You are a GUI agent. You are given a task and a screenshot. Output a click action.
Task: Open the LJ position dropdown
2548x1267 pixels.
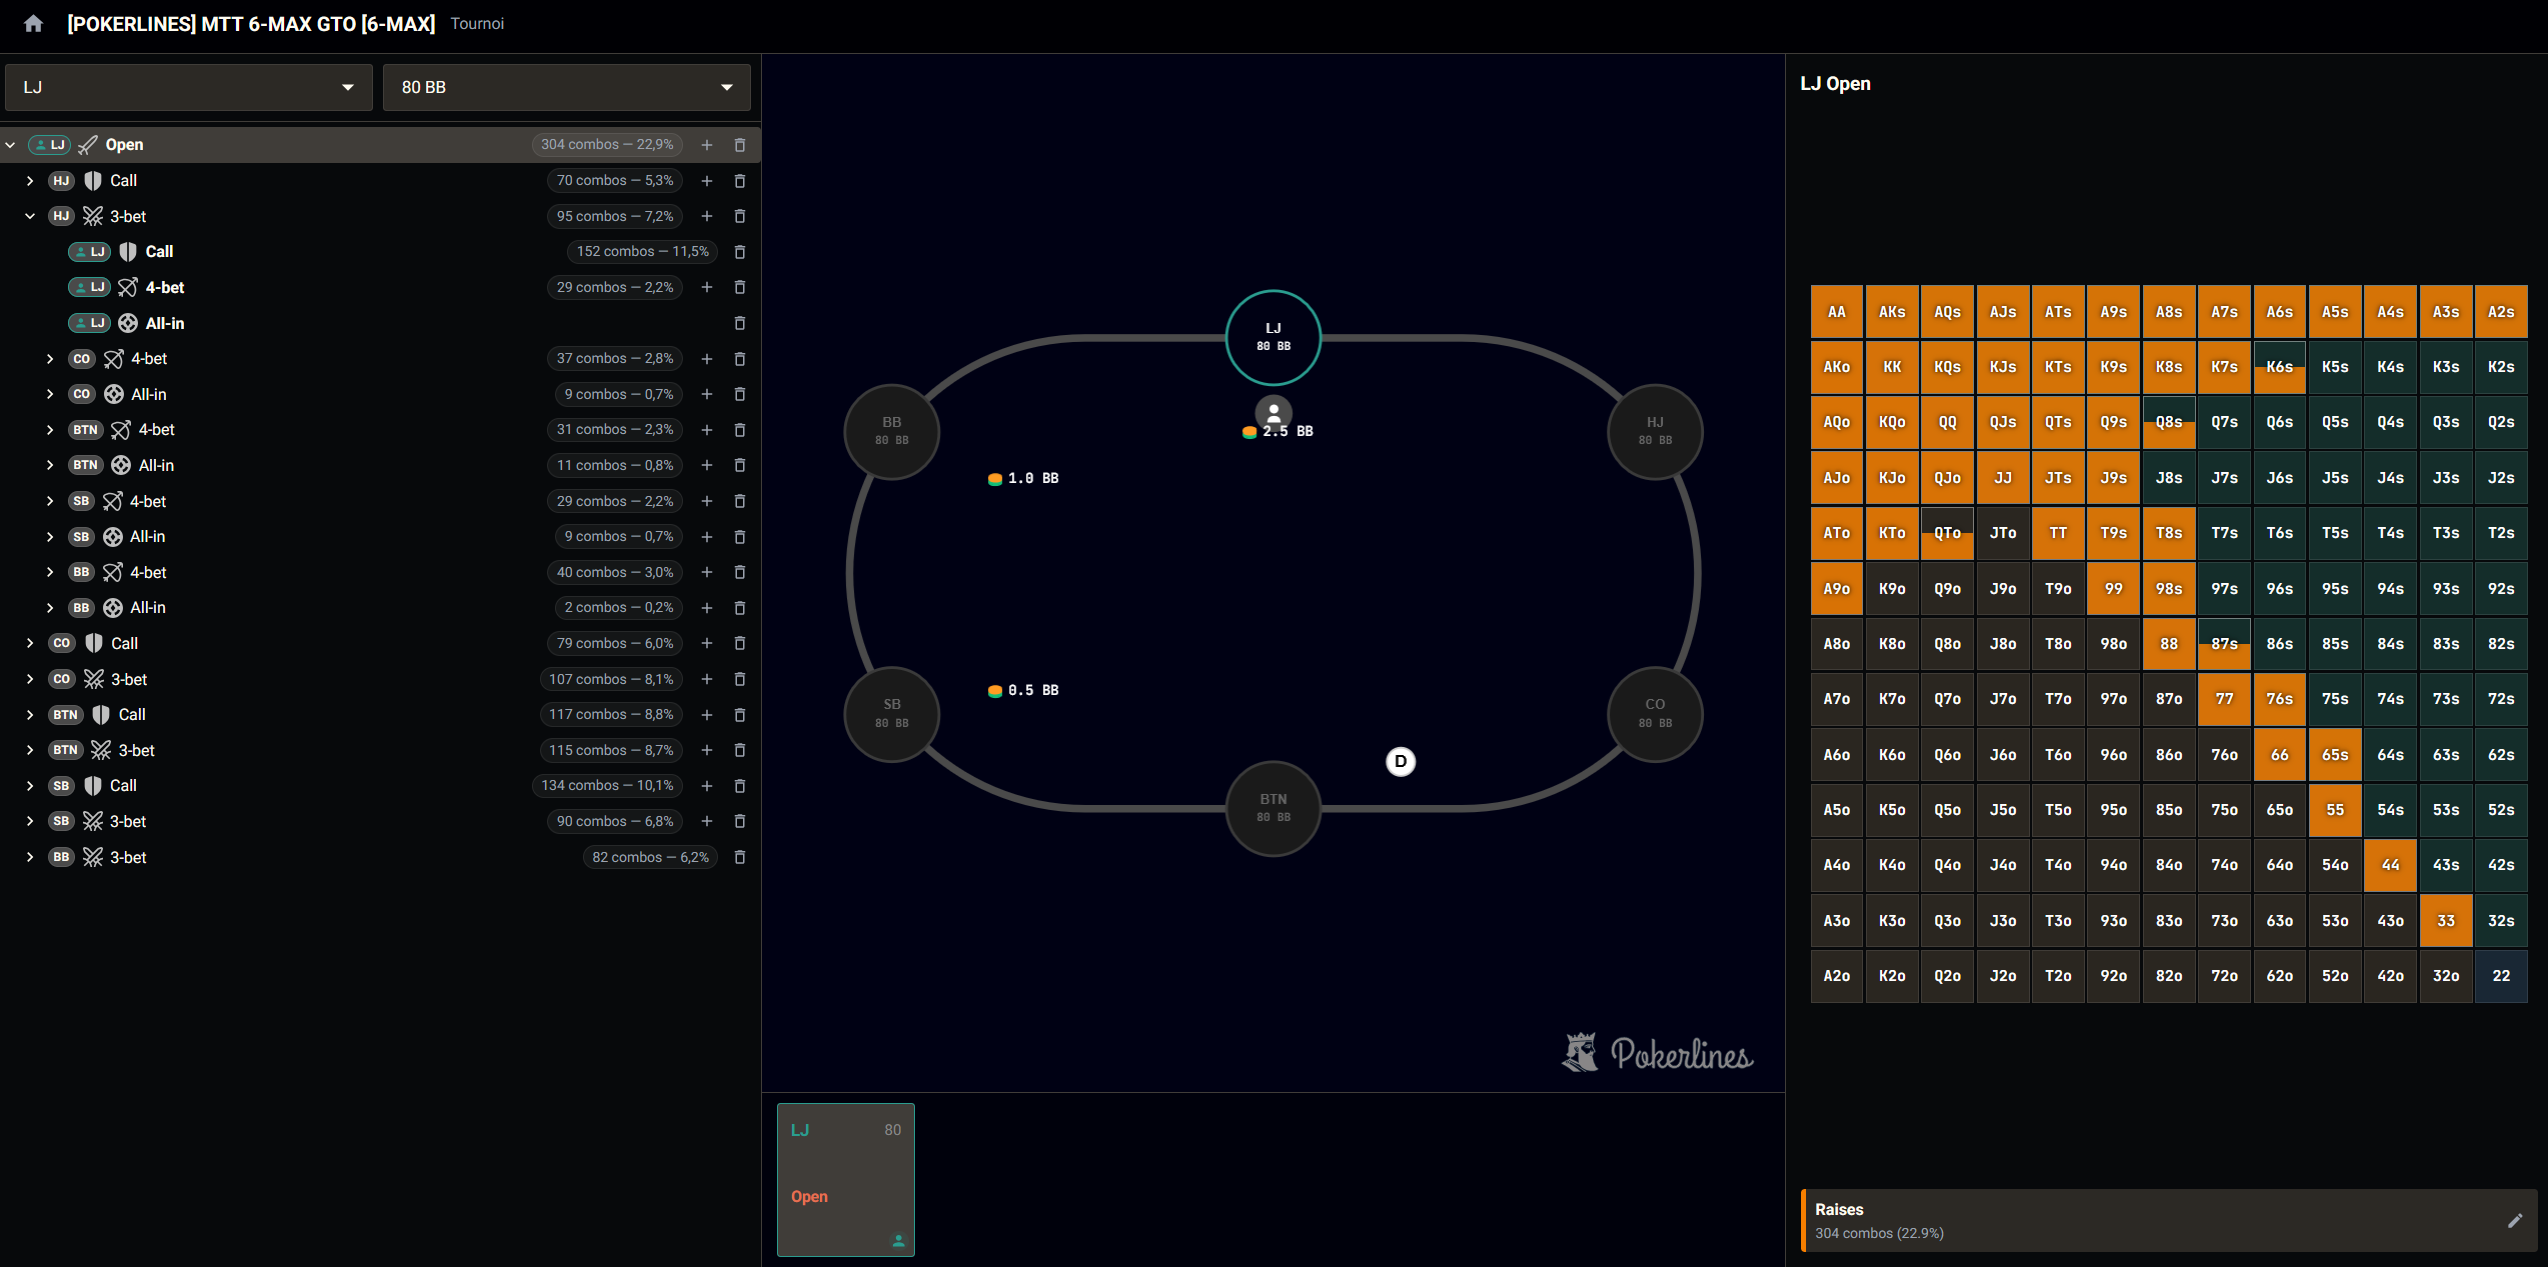tap(189, 87)
